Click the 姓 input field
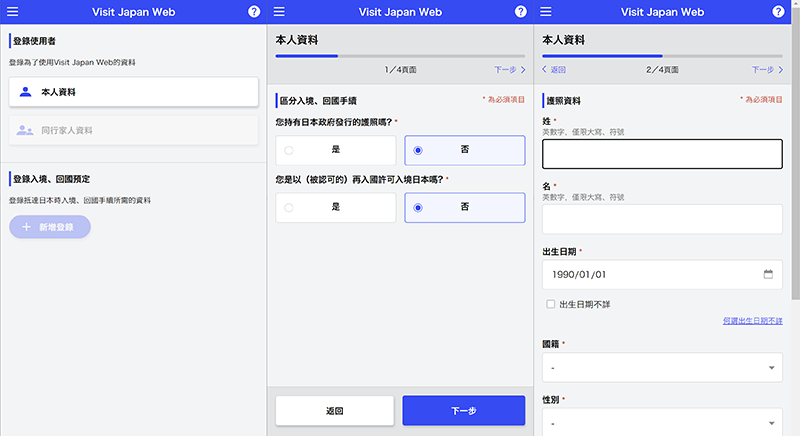This screenshot has height=436, width=800. tap(662, 154)
